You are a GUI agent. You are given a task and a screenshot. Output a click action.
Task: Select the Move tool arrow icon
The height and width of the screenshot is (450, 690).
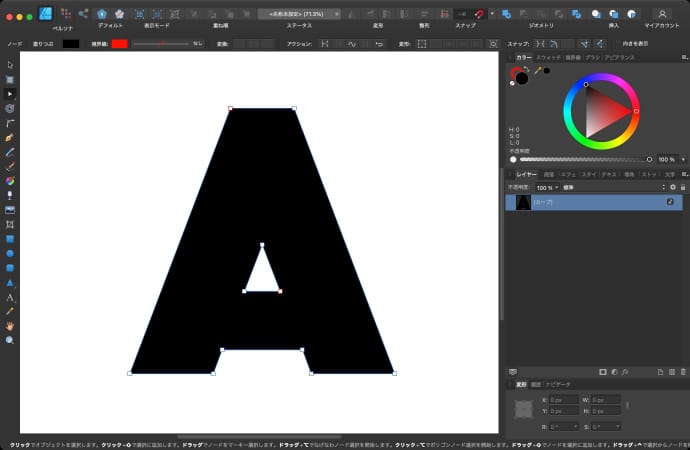tap(10, 65)
